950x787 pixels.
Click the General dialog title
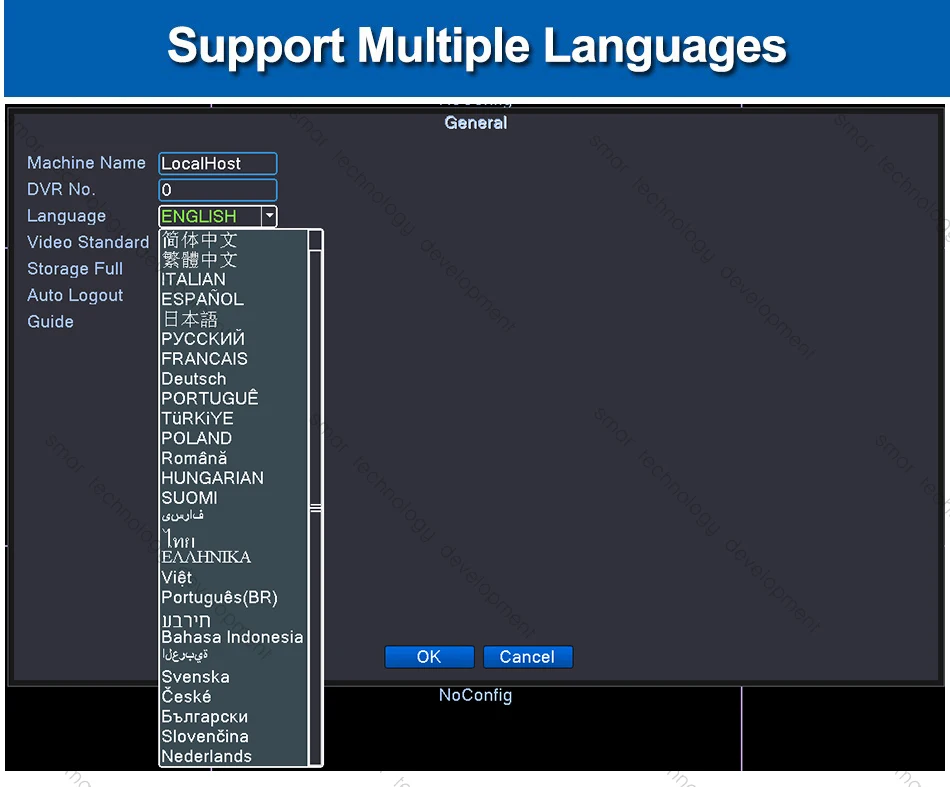(x=476, y=122)
